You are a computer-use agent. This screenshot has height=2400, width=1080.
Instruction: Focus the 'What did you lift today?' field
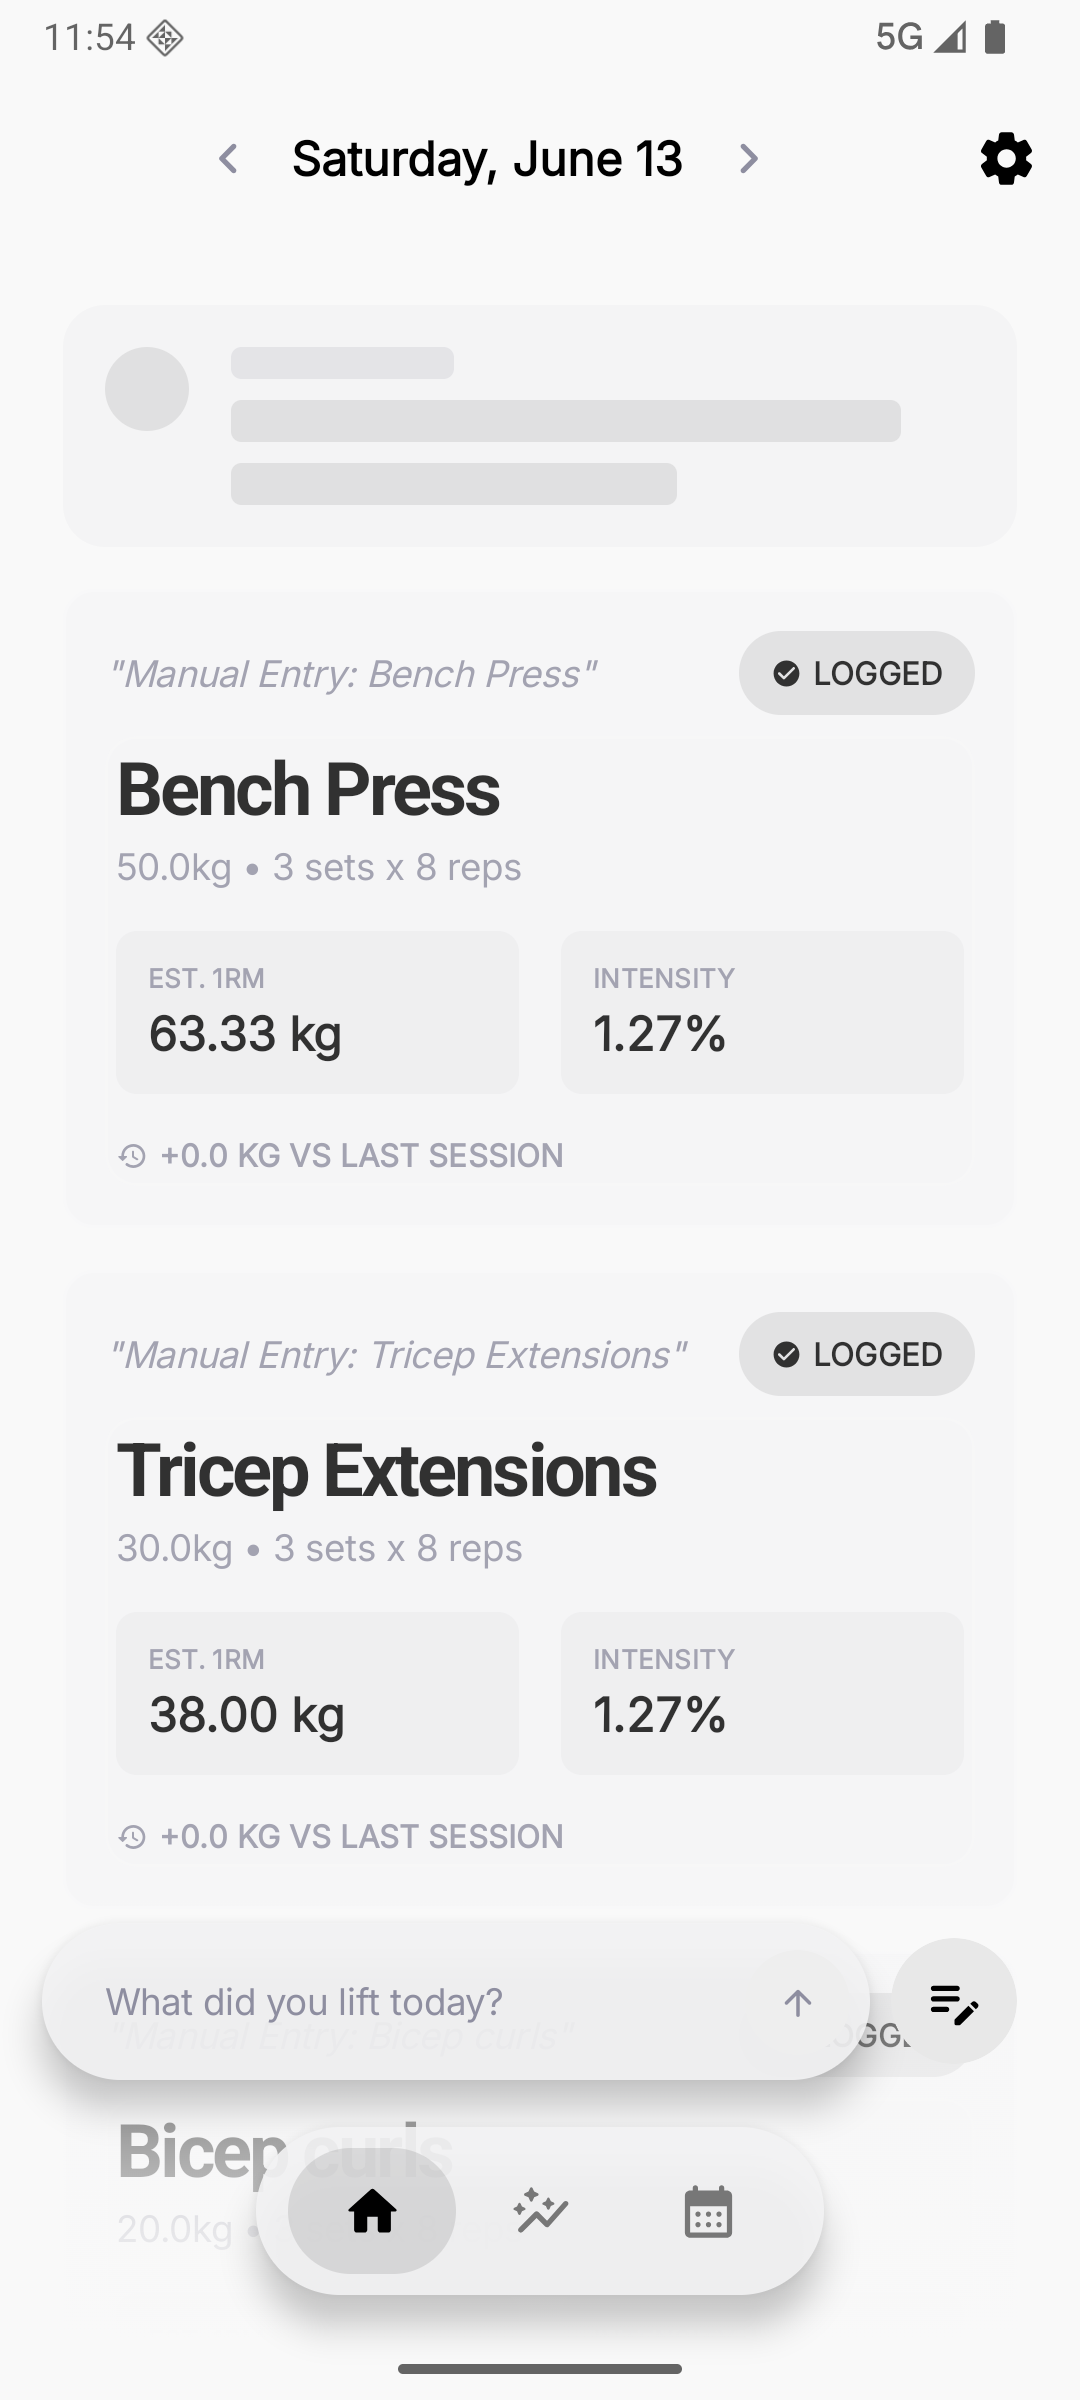pyautogui.click(x=430, y=2002)
